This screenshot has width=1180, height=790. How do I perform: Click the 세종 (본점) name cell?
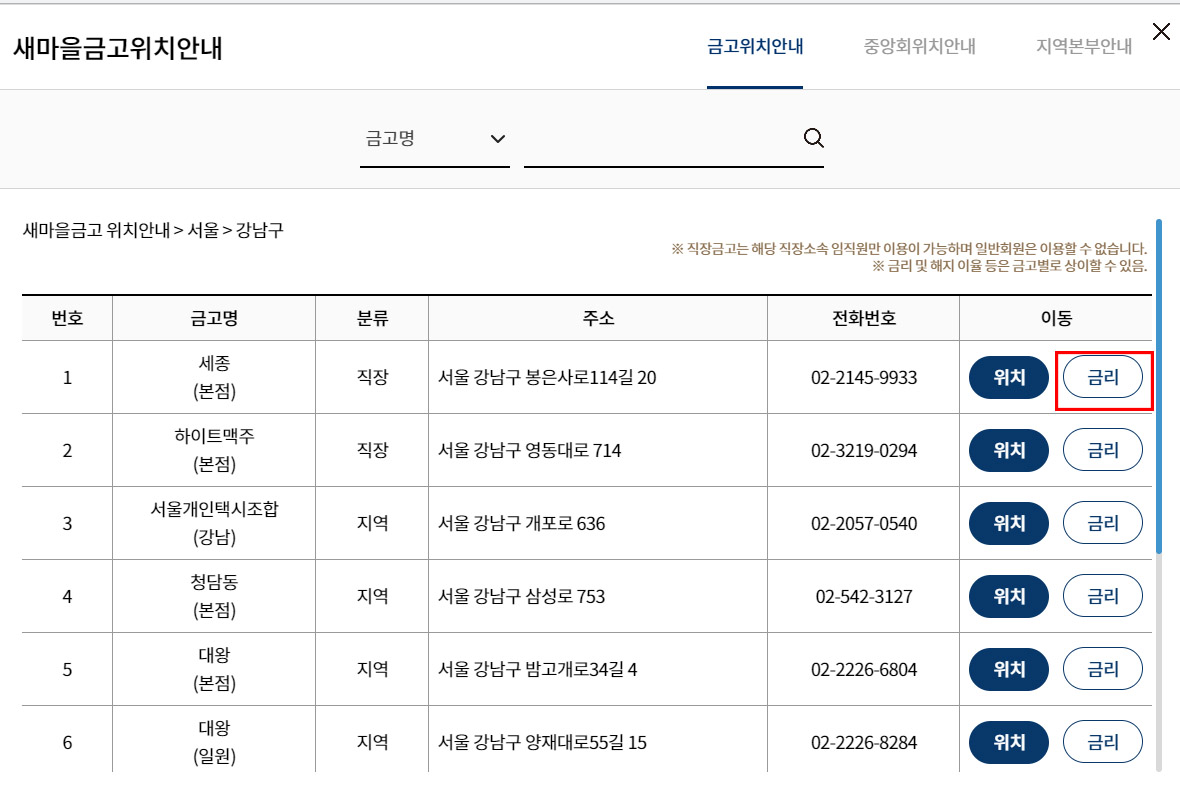pos(214,378)
